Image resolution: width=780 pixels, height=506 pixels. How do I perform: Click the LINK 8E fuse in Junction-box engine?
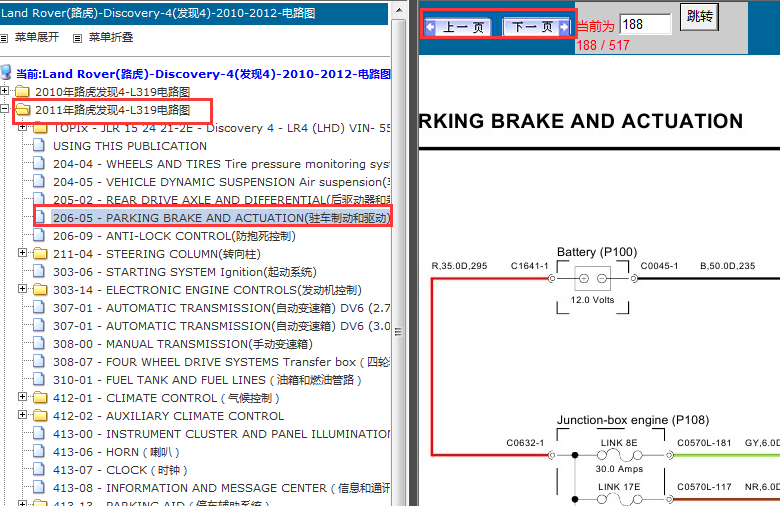(x=619, y=455)
